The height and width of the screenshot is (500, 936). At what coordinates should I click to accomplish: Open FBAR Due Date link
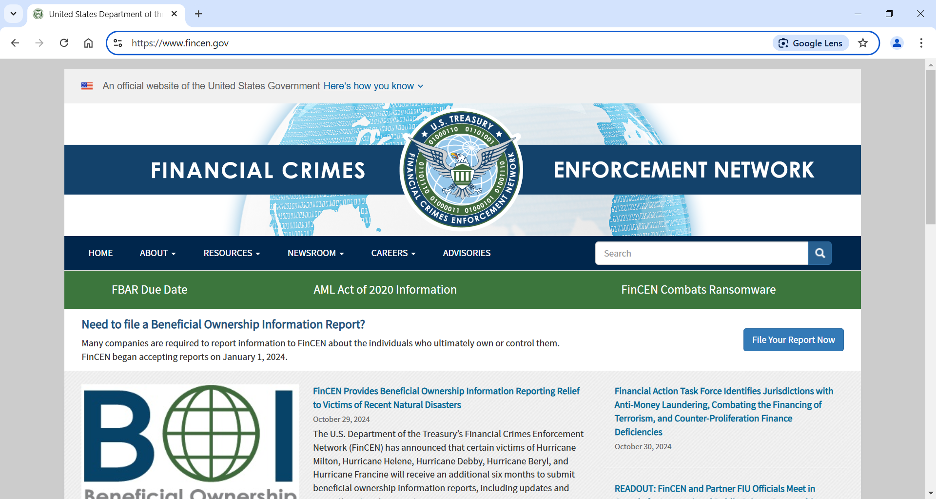[x=149, y=290]
